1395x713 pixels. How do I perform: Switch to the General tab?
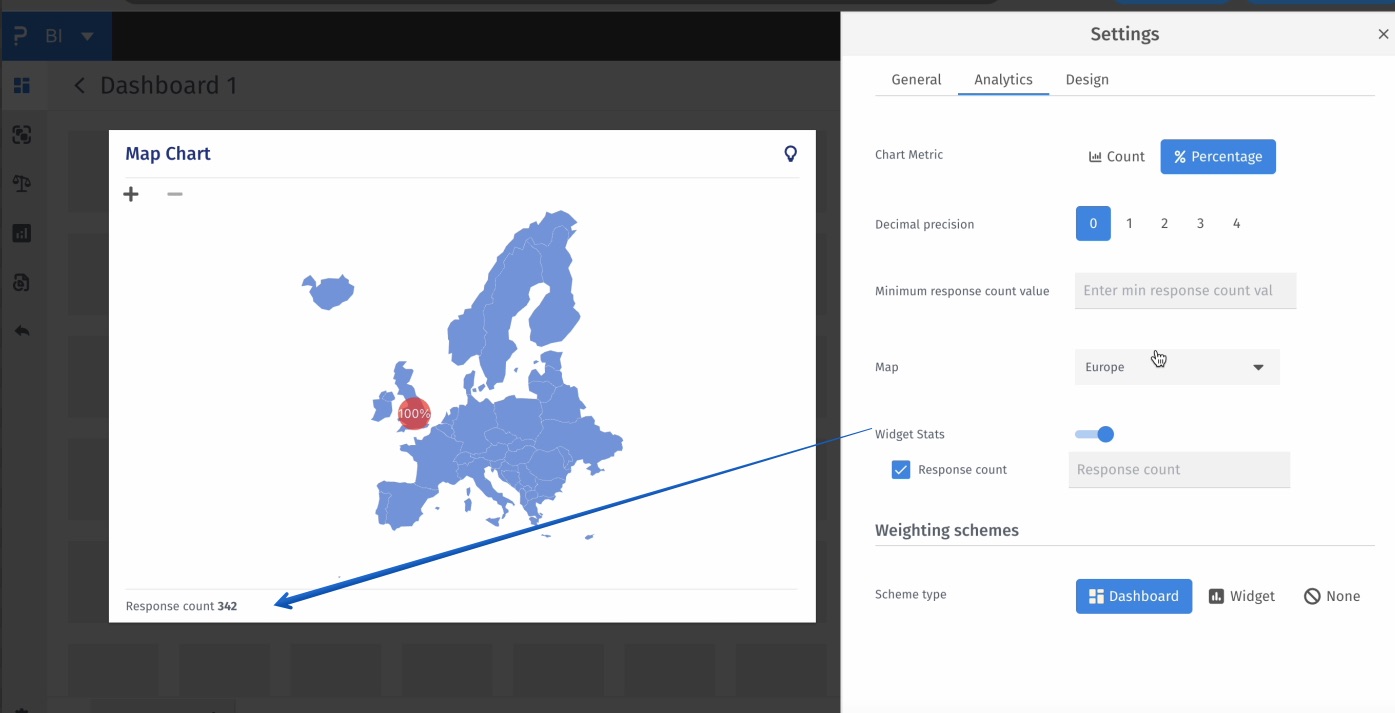[916, 79]
